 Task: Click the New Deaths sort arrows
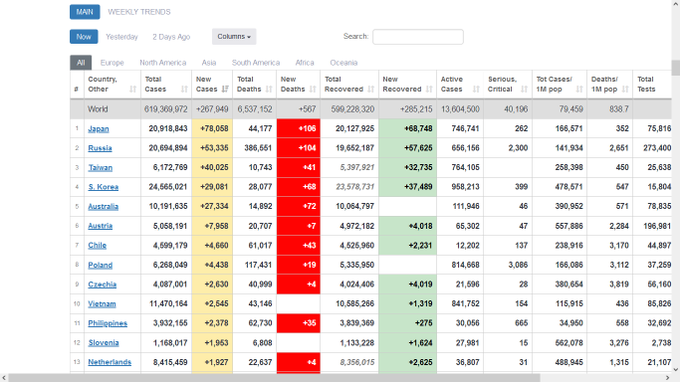(313, 89)
